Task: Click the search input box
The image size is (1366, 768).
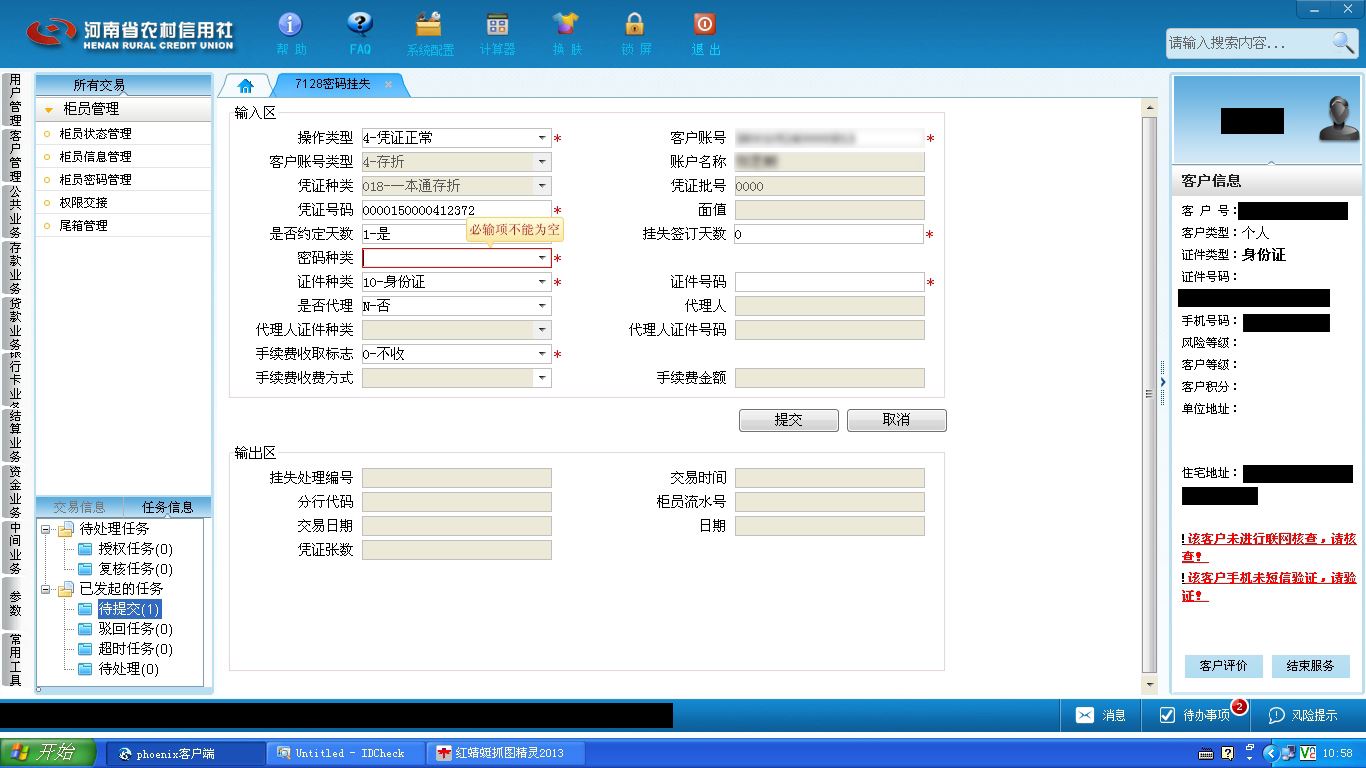Action: coord(1248,43)
